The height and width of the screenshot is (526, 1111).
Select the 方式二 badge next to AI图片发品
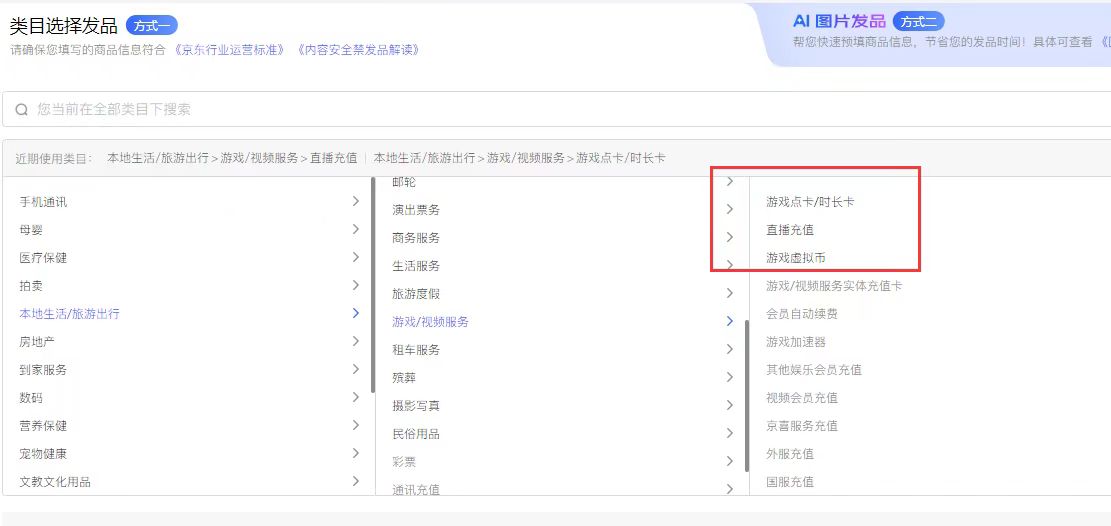918,22
